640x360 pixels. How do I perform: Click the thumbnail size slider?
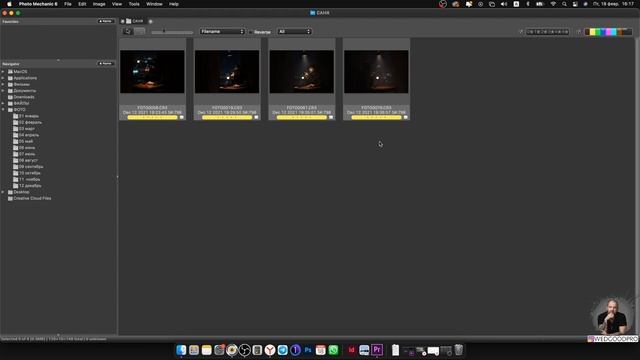[x=172, y=31]
